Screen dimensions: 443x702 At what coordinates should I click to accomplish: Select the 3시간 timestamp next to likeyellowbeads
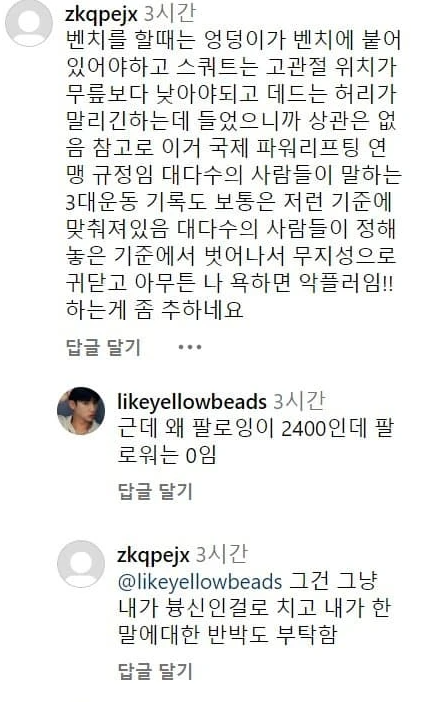click(299, 401)
